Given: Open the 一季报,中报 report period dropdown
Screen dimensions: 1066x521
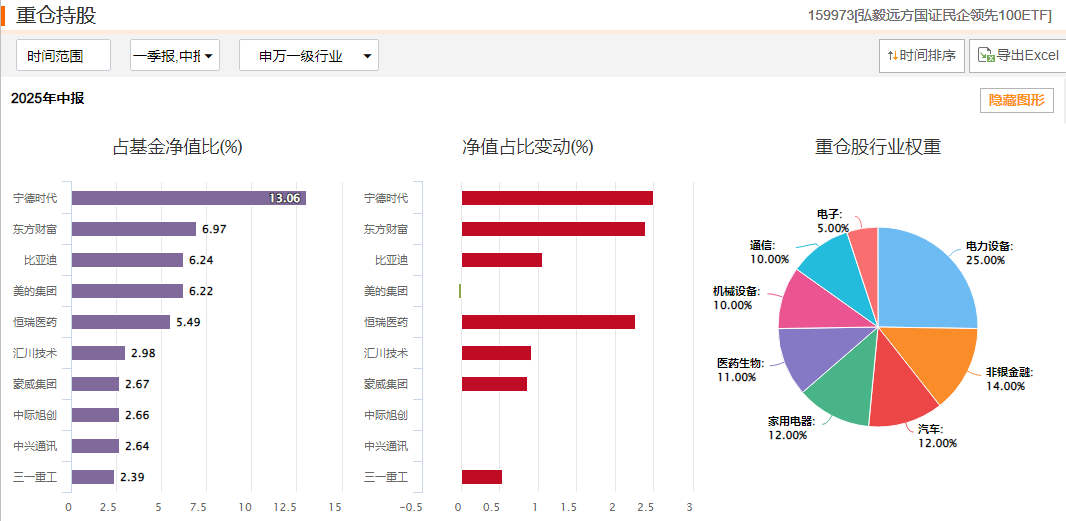Looking at the screenshot, I should [x=175, y=55].
